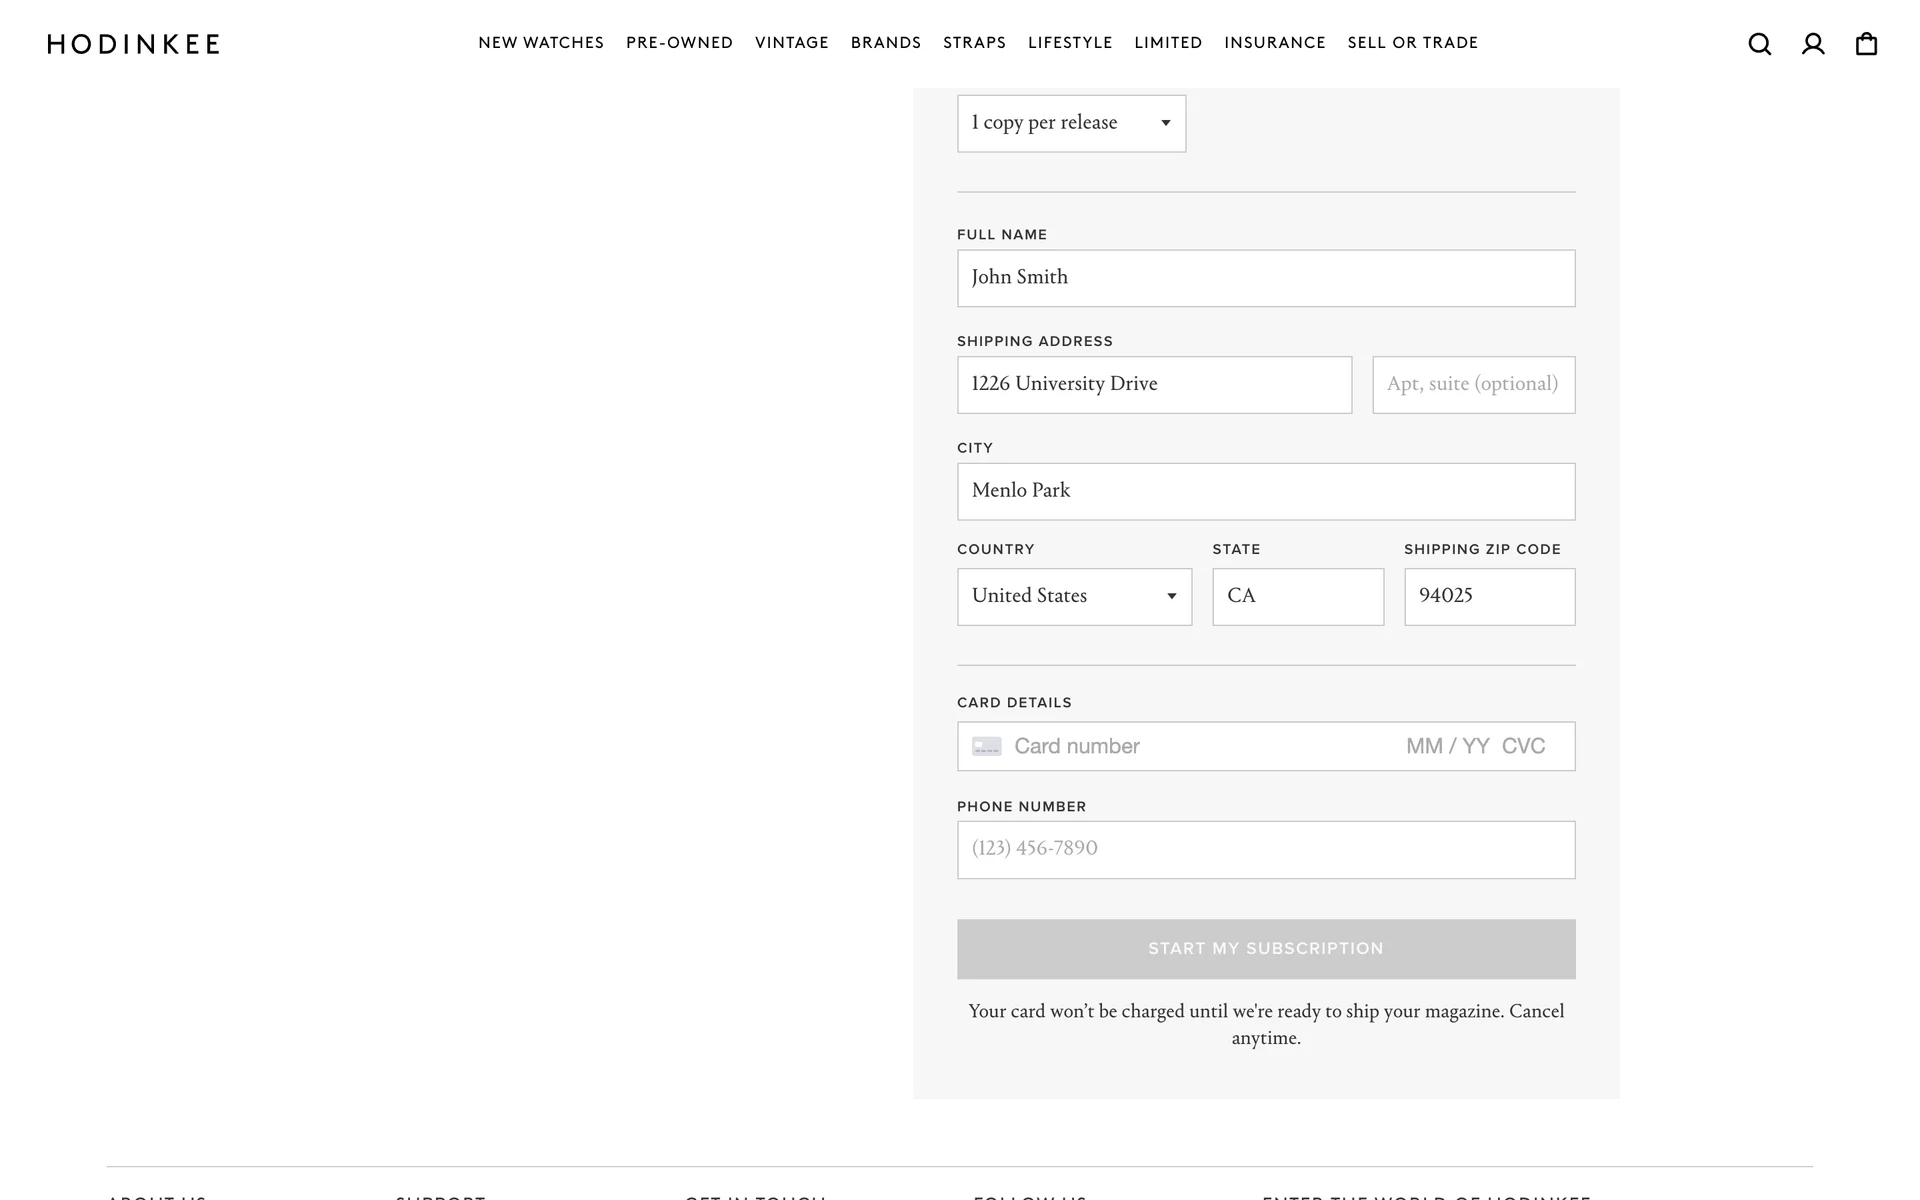This screenshot has width=1920, height=1200.
Task: Click the credit card icon in card details
Action: click(986, 747)
